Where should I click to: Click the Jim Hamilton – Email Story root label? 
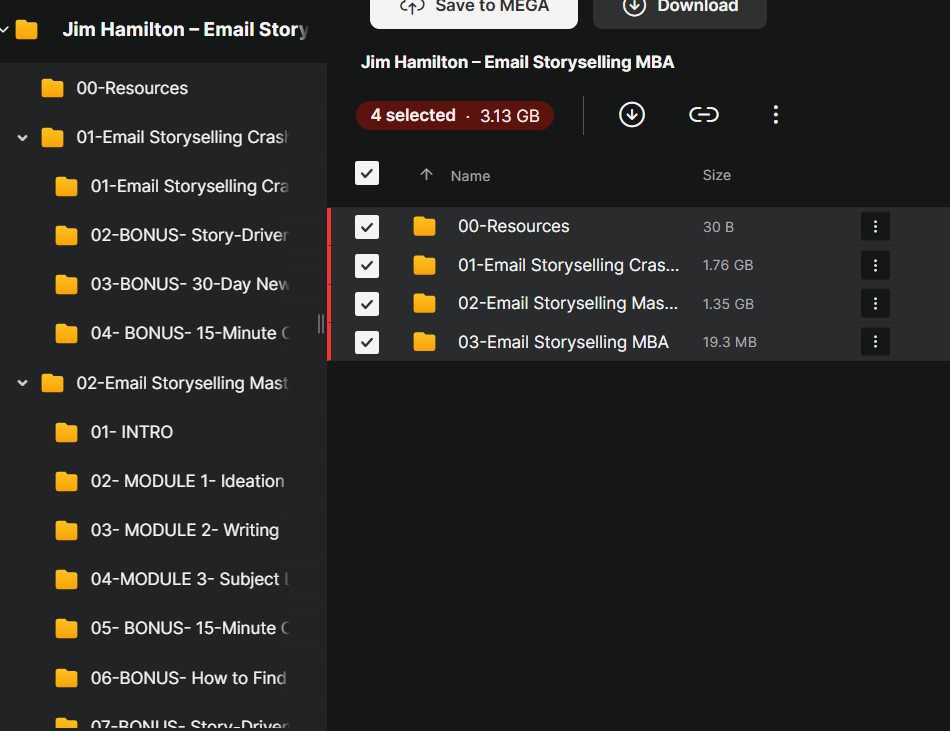(x=185, y=29)
